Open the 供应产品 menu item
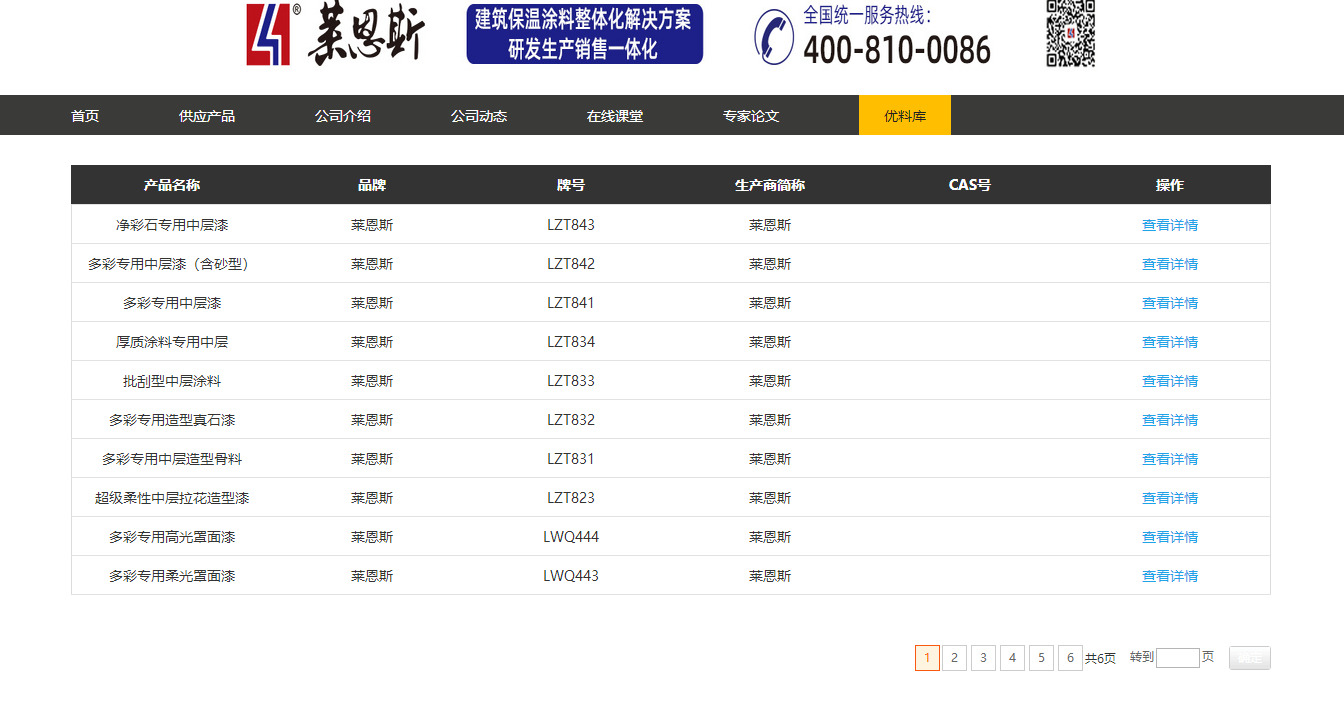1344x701 pixels. (207, 116)
